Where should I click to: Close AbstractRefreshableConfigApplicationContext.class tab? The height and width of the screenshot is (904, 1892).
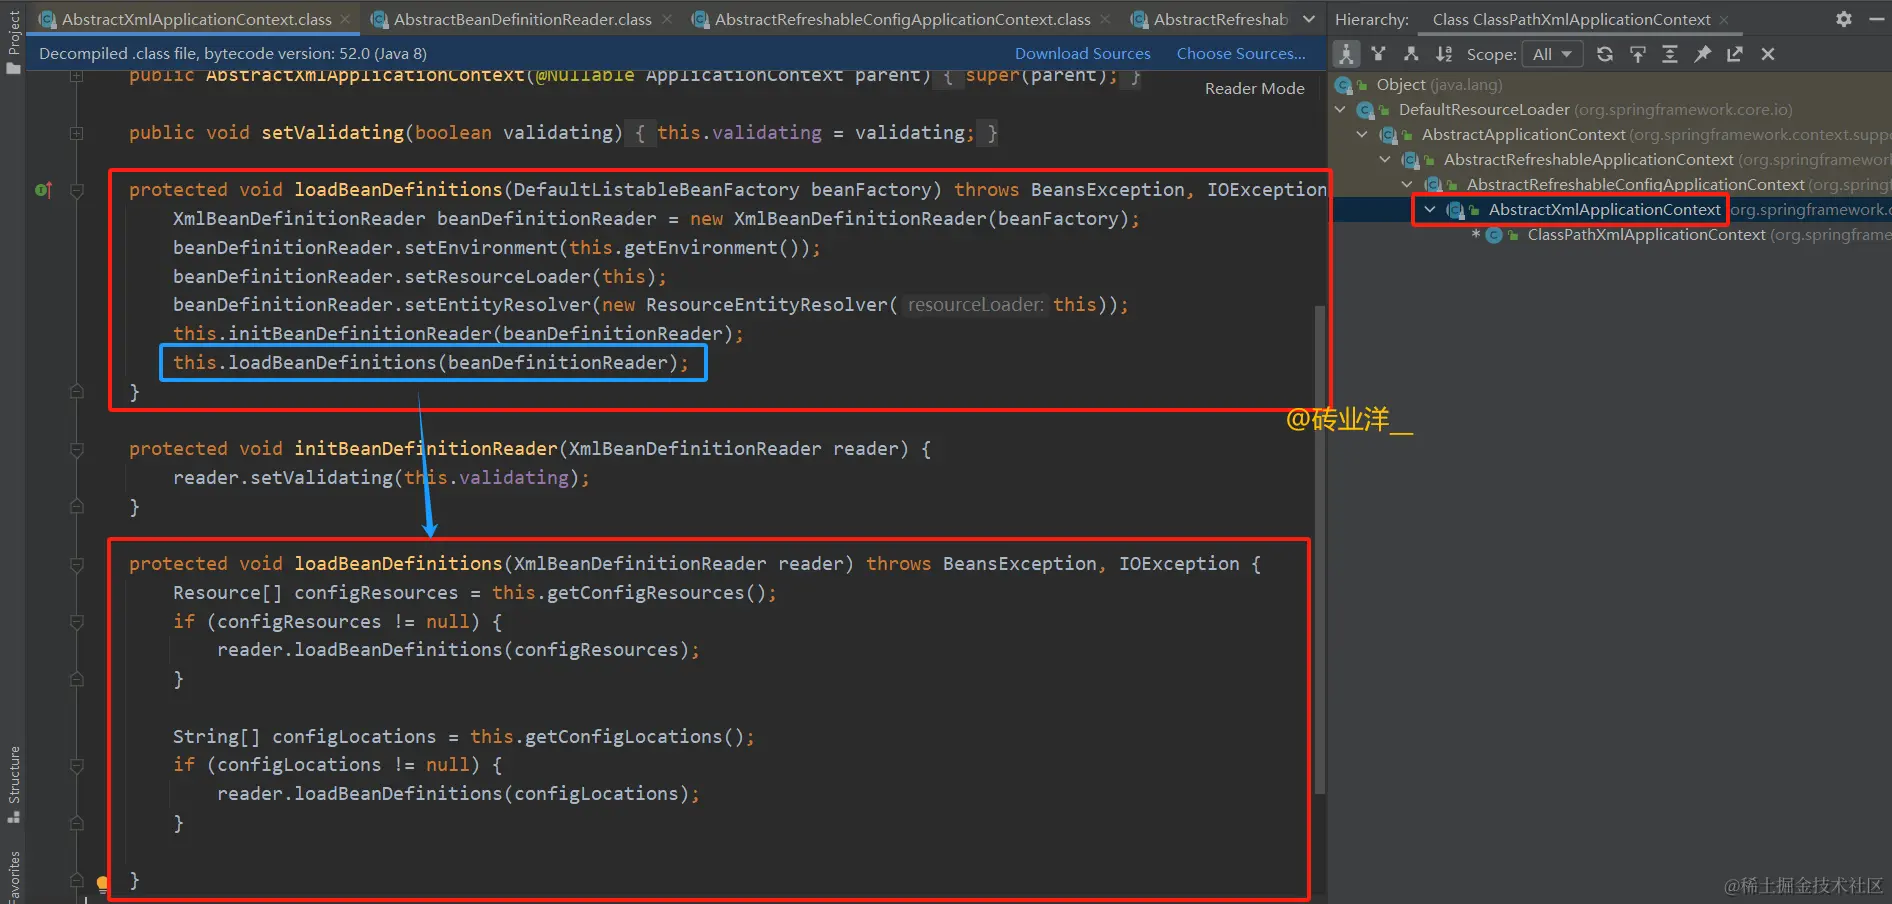point(1105,19)
